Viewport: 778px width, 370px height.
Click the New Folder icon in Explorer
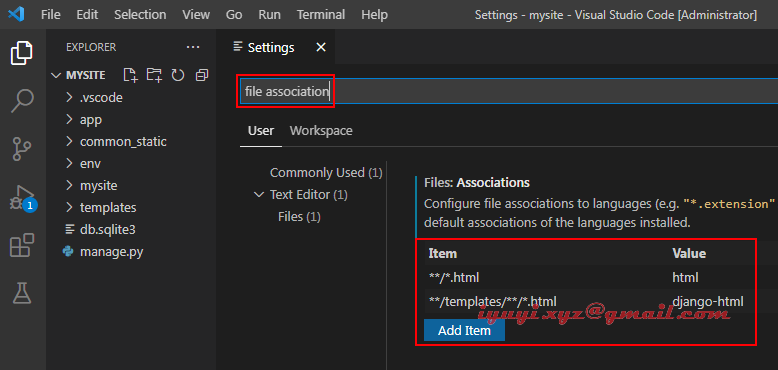pos(154,75)
